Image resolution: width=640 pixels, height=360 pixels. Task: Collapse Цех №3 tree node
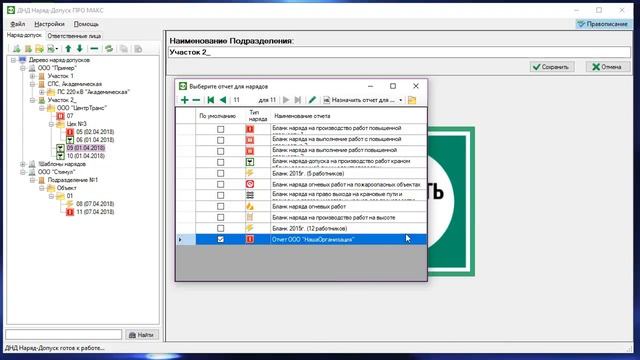51,124
